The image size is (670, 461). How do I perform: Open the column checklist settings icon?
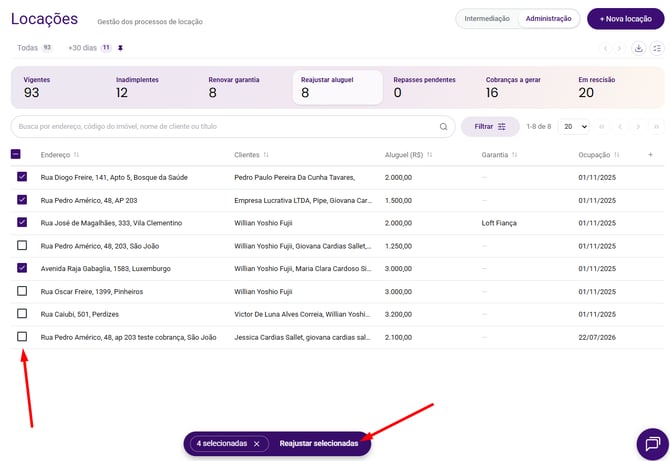pyautogui.click(x=657, y=48)
